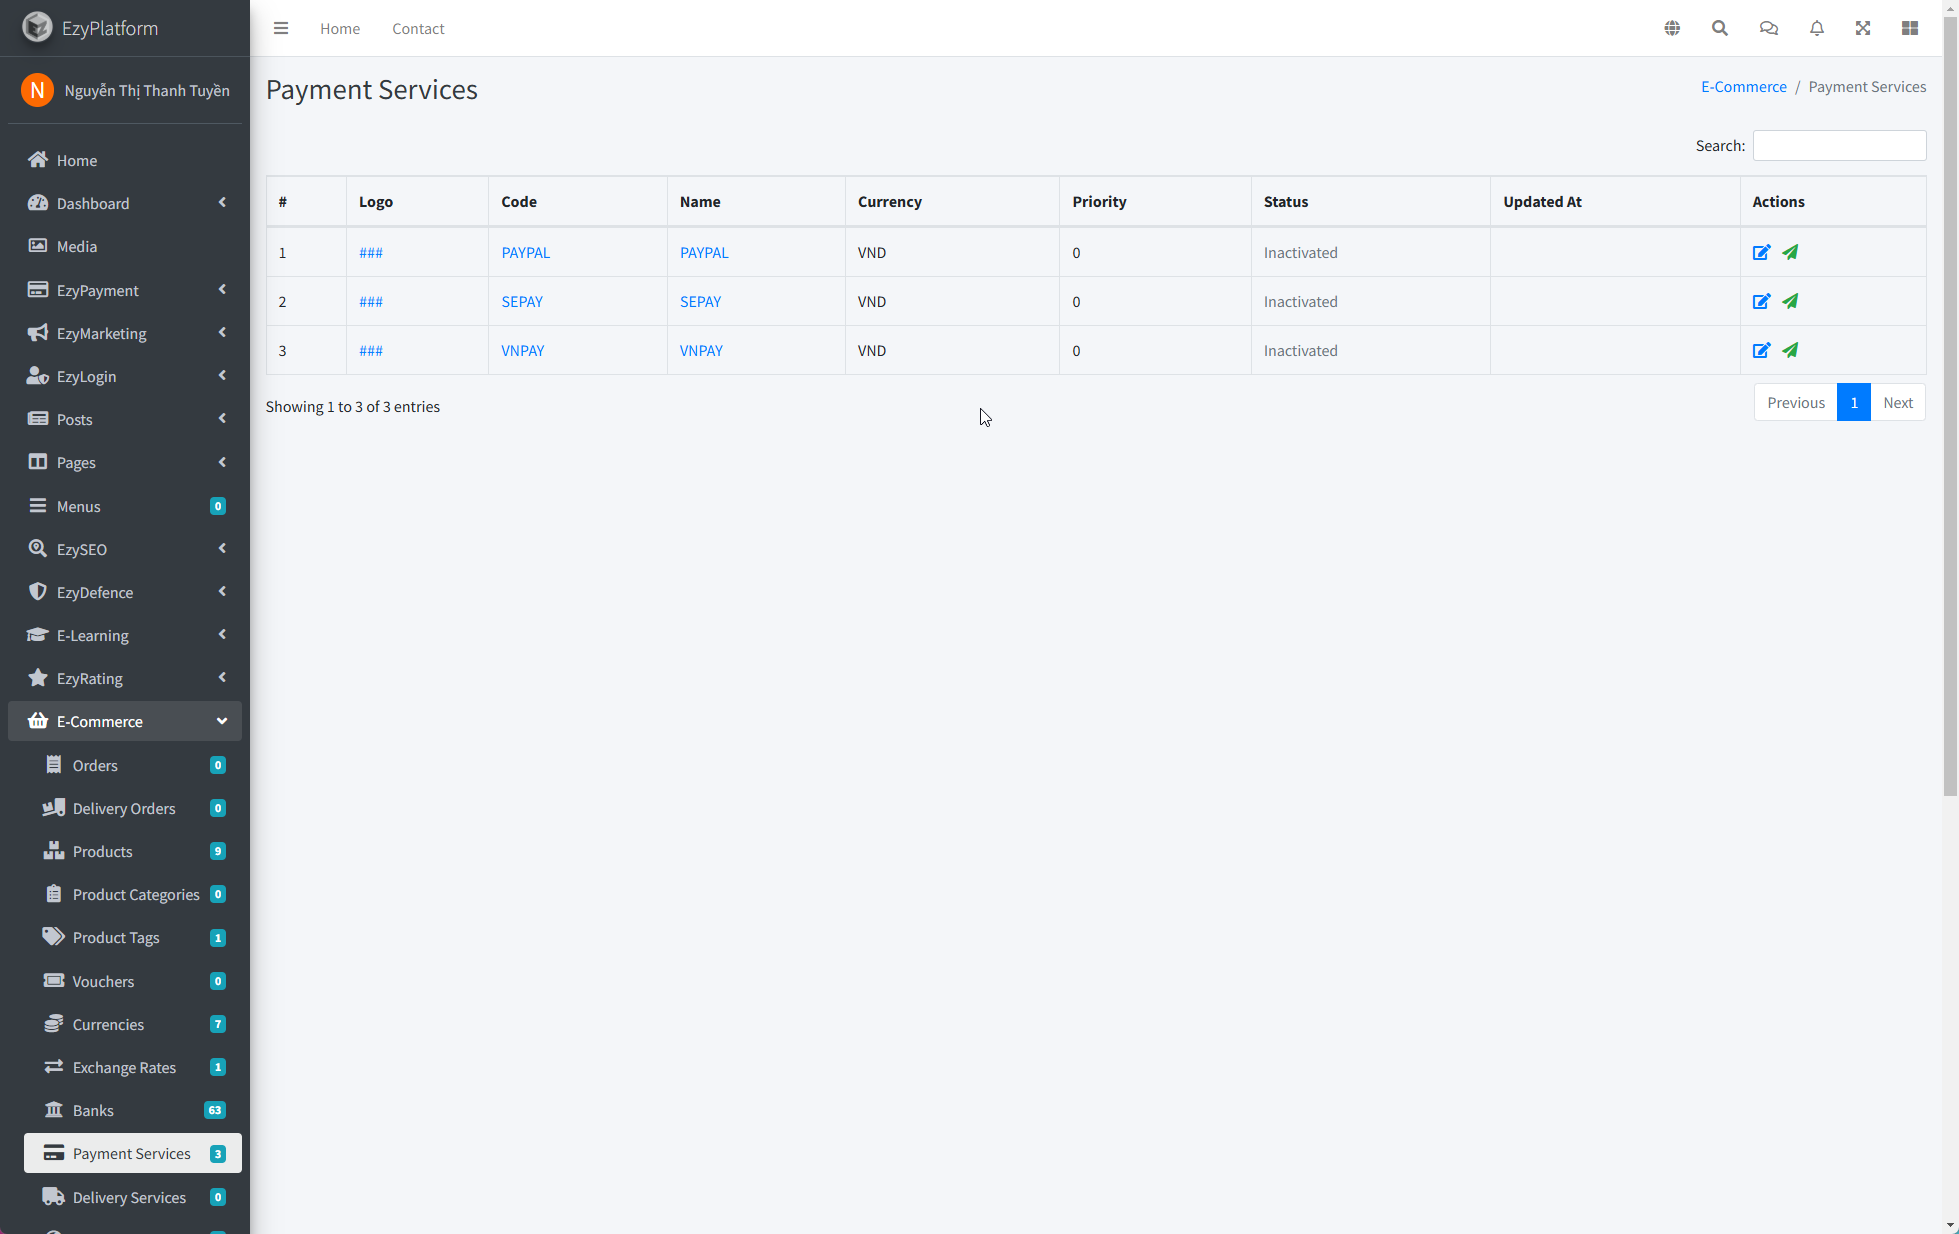Open the language globe icon

click(1672, 28)
